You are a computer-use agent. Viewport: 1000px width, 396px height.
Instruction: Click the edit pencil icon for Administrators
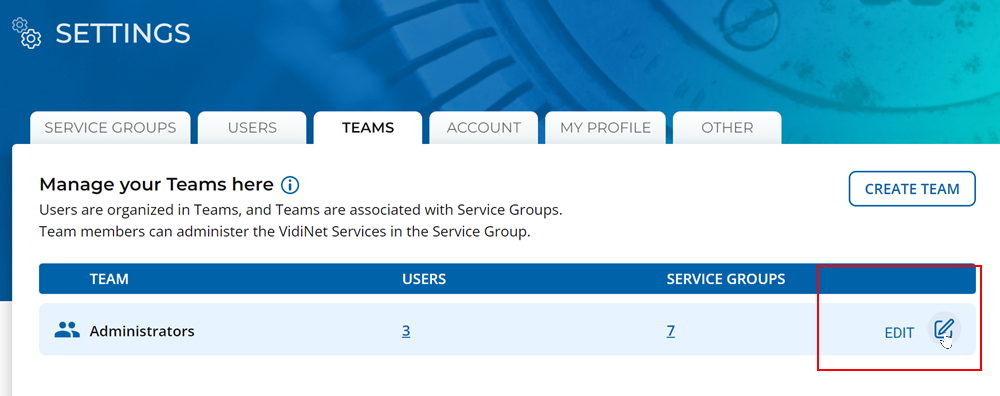[x=943, y=330]
